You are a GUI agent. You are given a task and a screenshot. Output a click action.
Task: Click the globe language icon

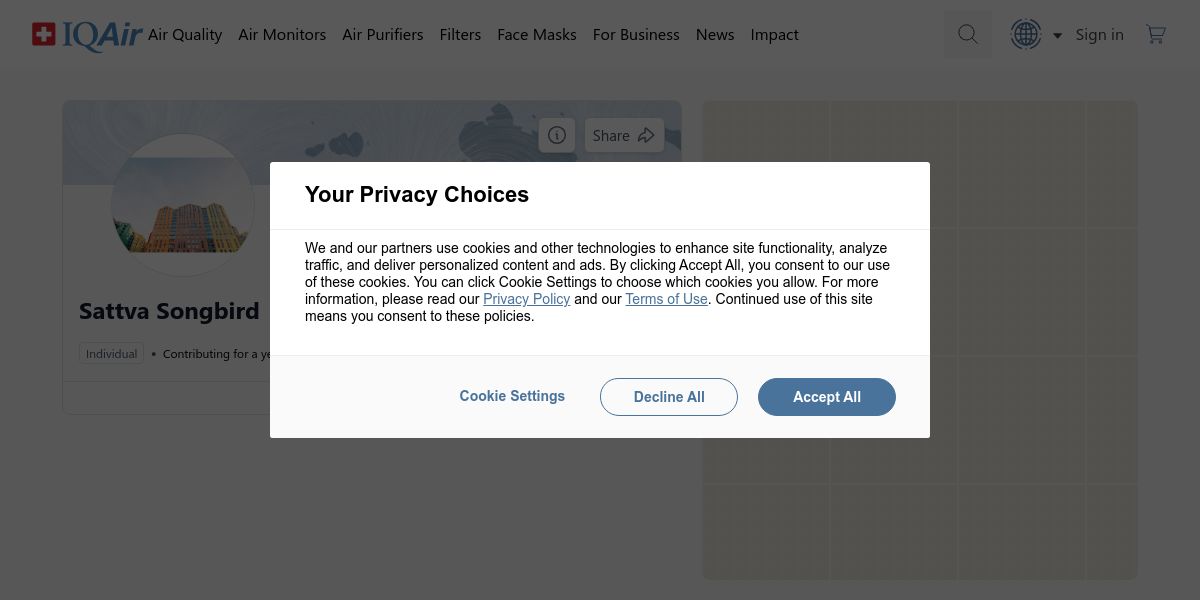click(1026, 34)
